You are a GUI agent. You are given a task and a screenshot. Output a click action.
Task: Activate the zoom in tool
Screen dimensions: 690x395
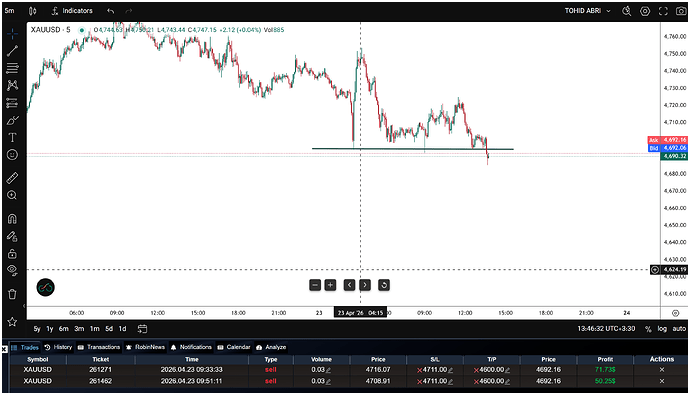(12, 195)
